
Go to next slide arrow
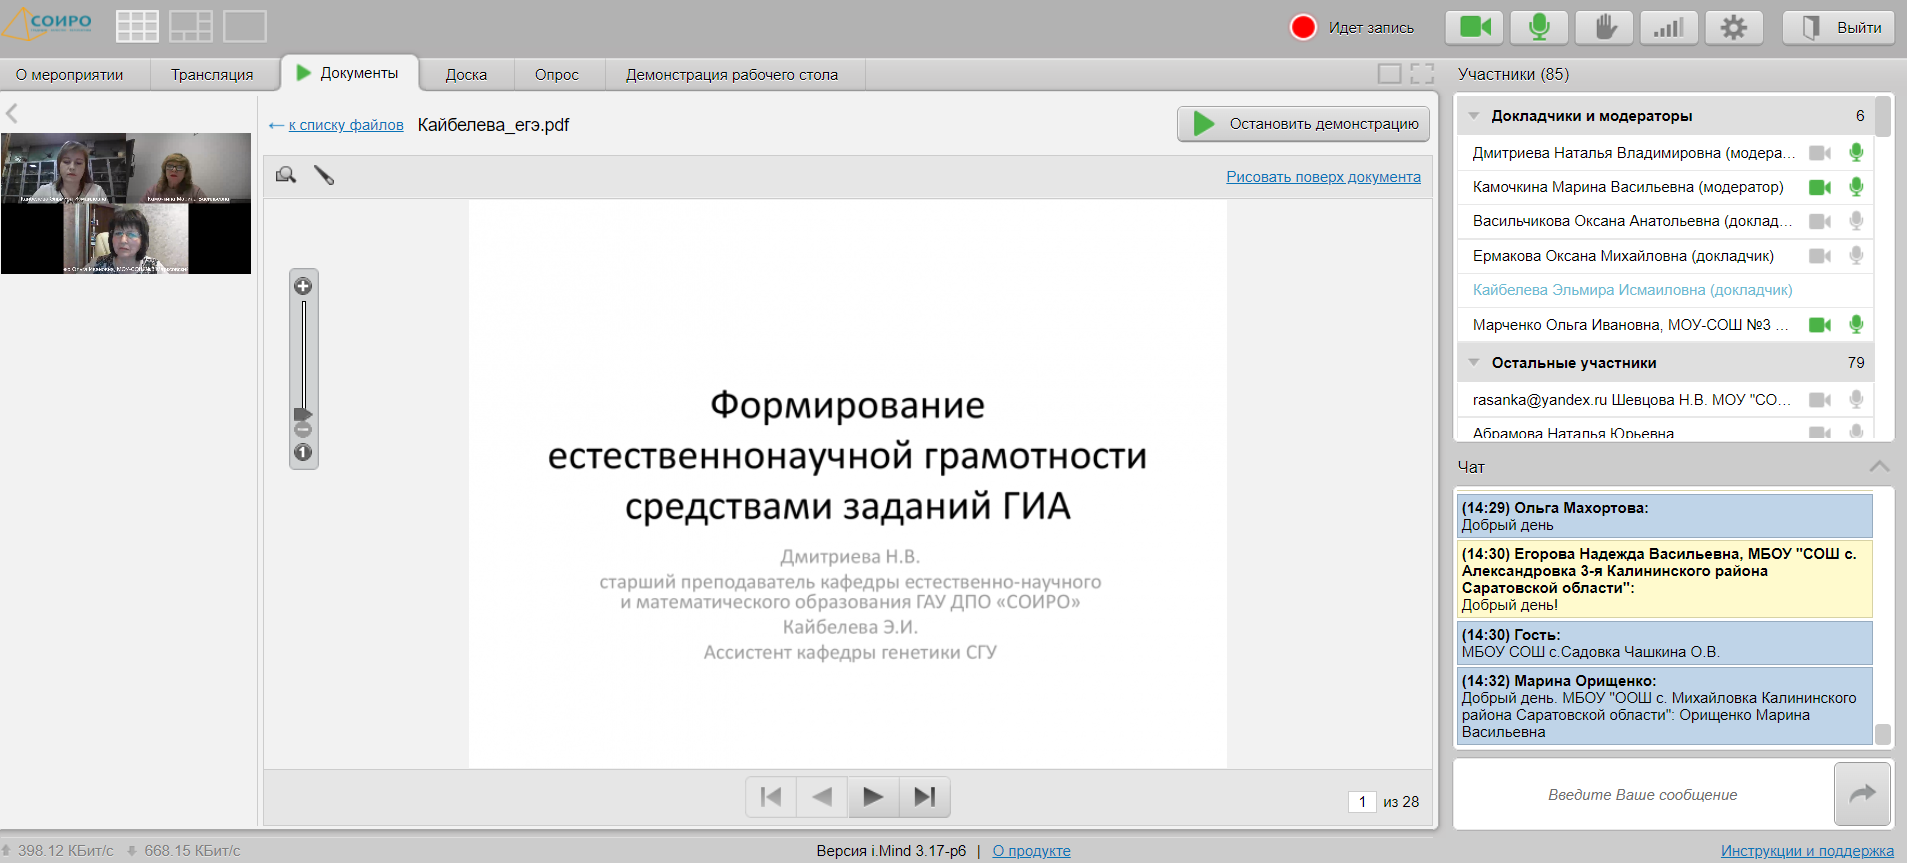pos(873,797)
